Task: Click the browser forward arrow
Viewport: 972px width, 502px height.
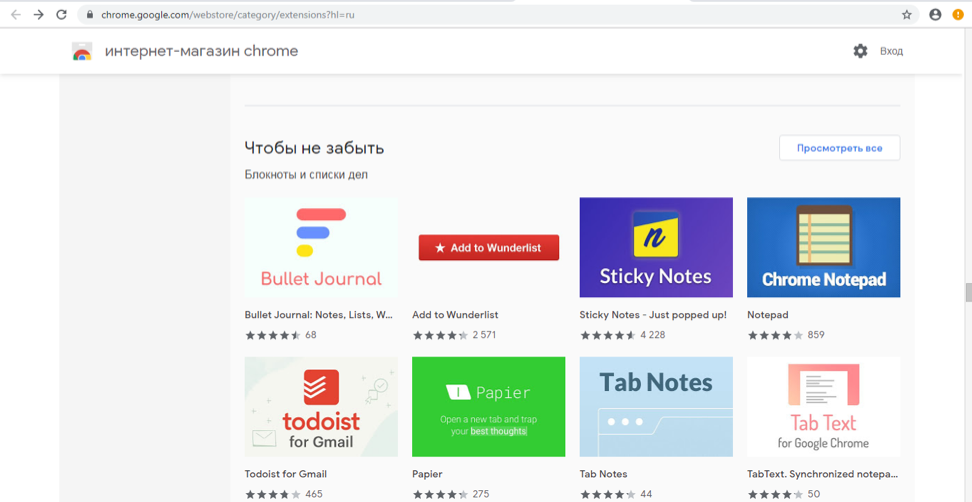Action: point(39,15)
